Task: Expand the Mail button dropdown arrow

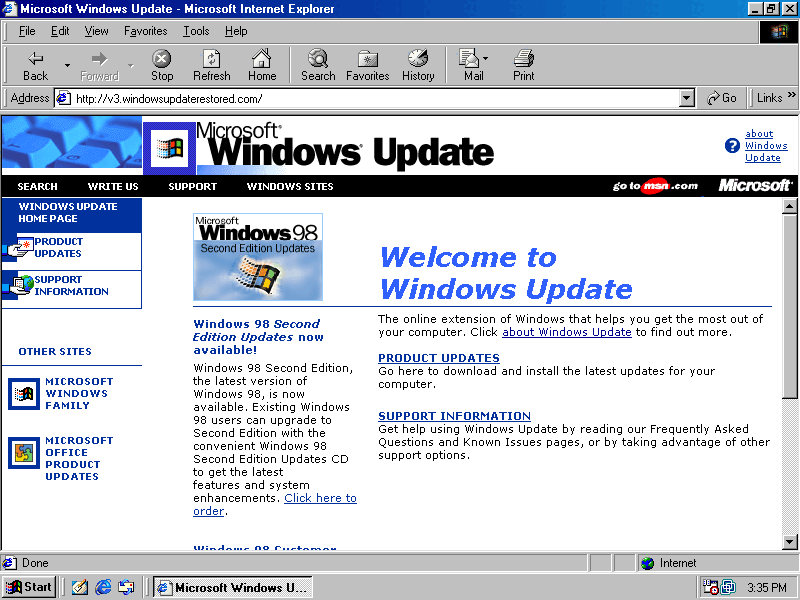Action: tap(486, 59)
